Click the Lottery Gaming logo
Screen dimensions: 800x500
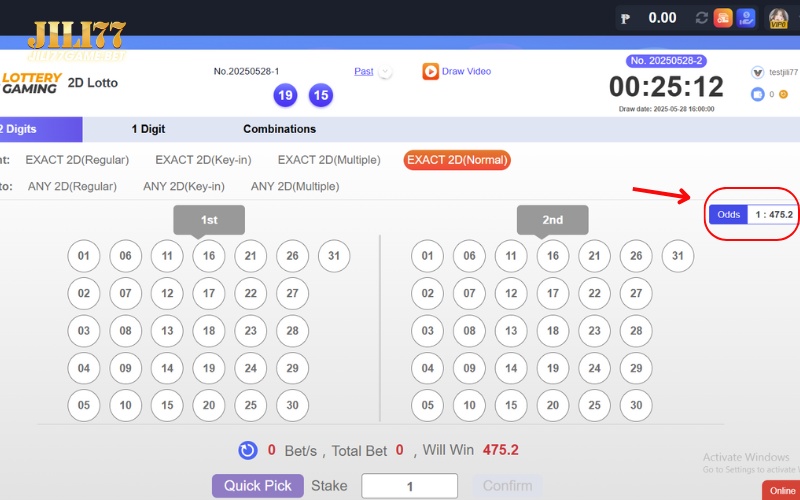coord(31,83)
